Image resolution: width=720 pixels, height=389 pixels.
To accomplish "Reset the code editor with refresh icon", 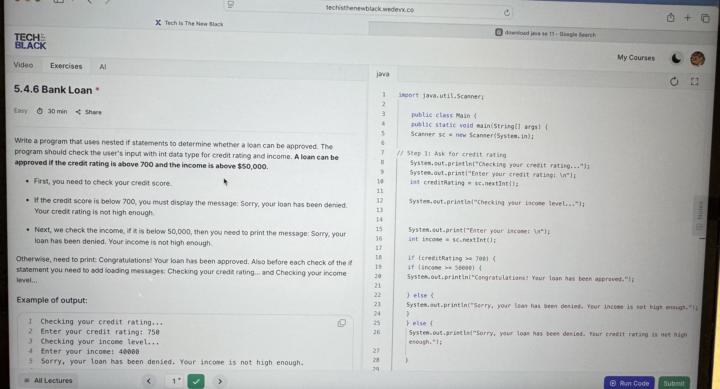I will (x=674, y=82).
